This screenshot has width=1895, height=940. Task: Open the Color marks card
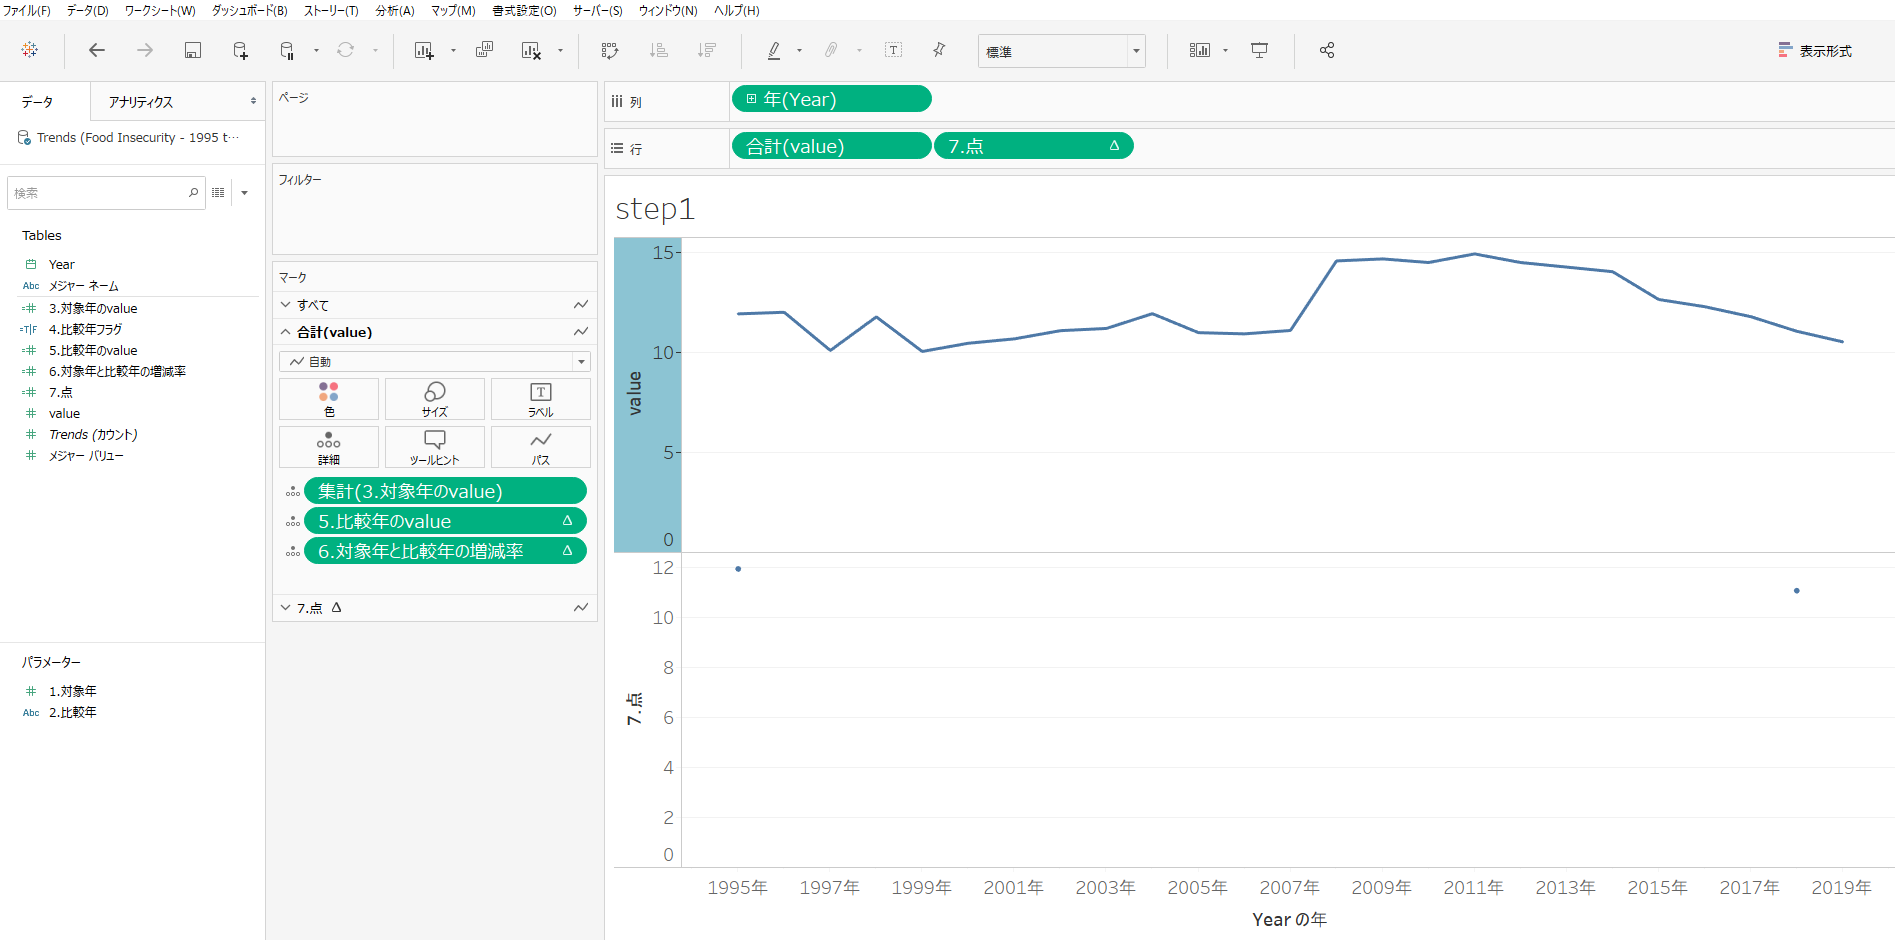point(329,399)
